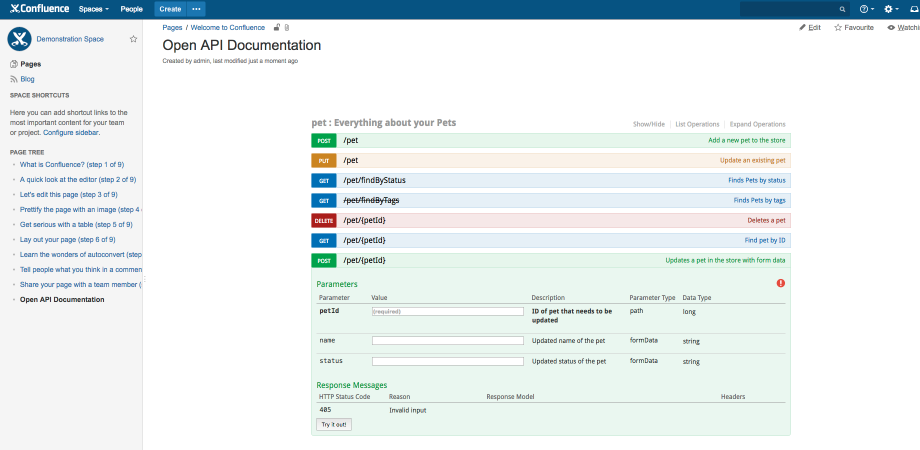Open the People menu item
Image resolution: width=920 pixels, height=450 pixels.
point(131,9)
